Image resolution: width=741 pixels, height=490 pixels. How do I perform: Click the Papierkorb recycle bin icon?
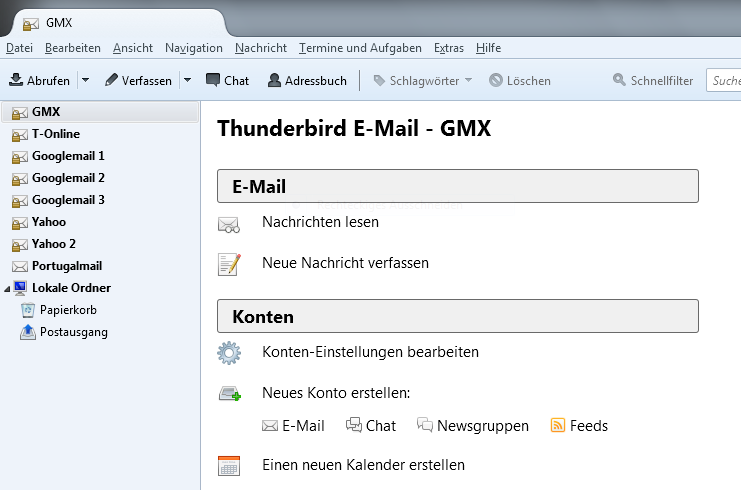(x=28, y=310)
